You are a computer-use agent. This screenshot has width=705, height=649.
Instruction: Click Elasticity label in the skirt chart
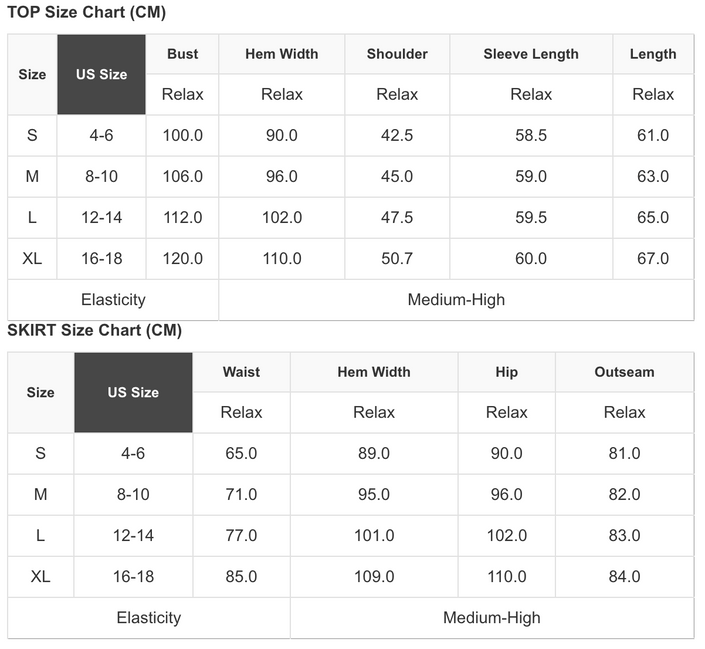click(149, 618)
